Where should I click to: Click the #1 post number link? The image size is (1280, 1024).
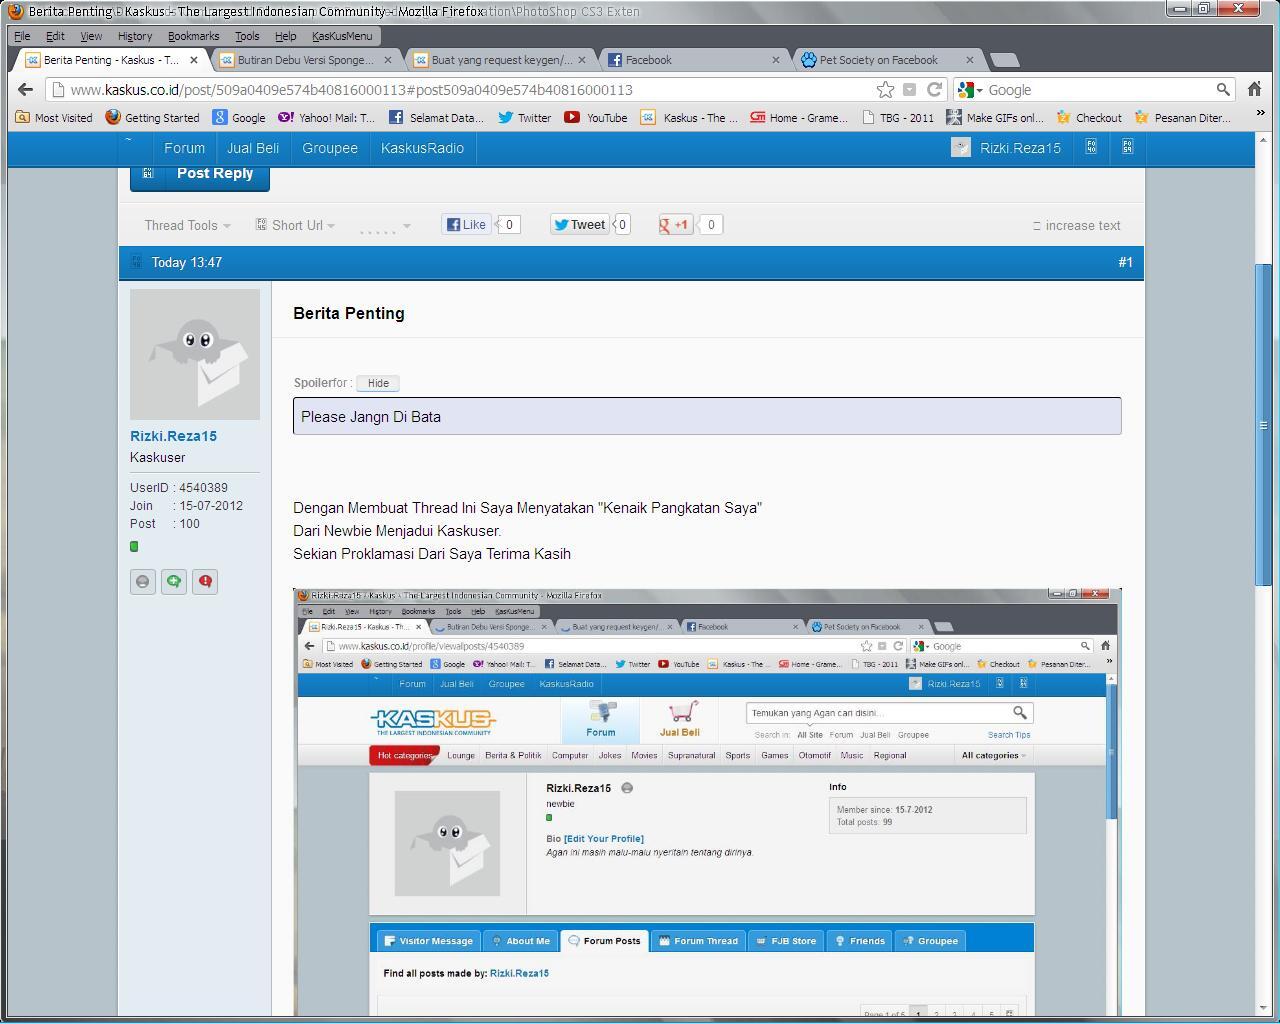pos(1125,262)
